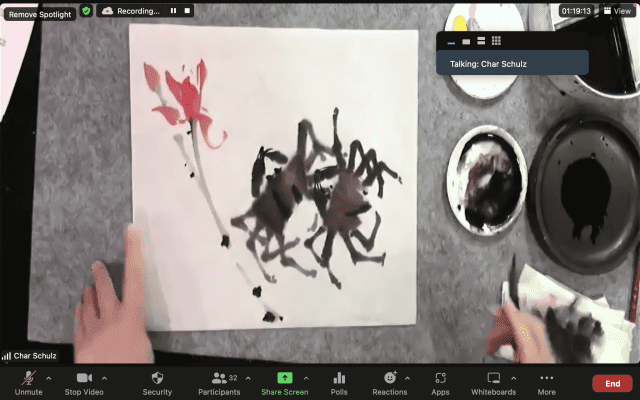Click the Recording... status label
The image size is (640, 400).
[138, 11]
